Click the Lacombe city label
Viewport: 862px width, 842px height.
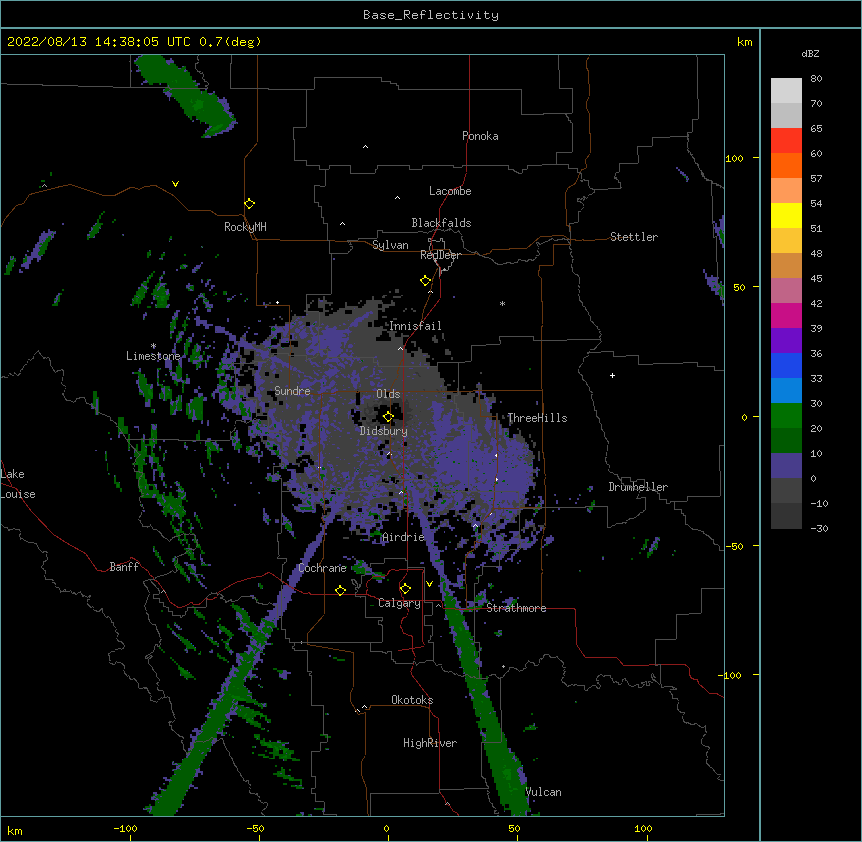(x=450, y=191)
